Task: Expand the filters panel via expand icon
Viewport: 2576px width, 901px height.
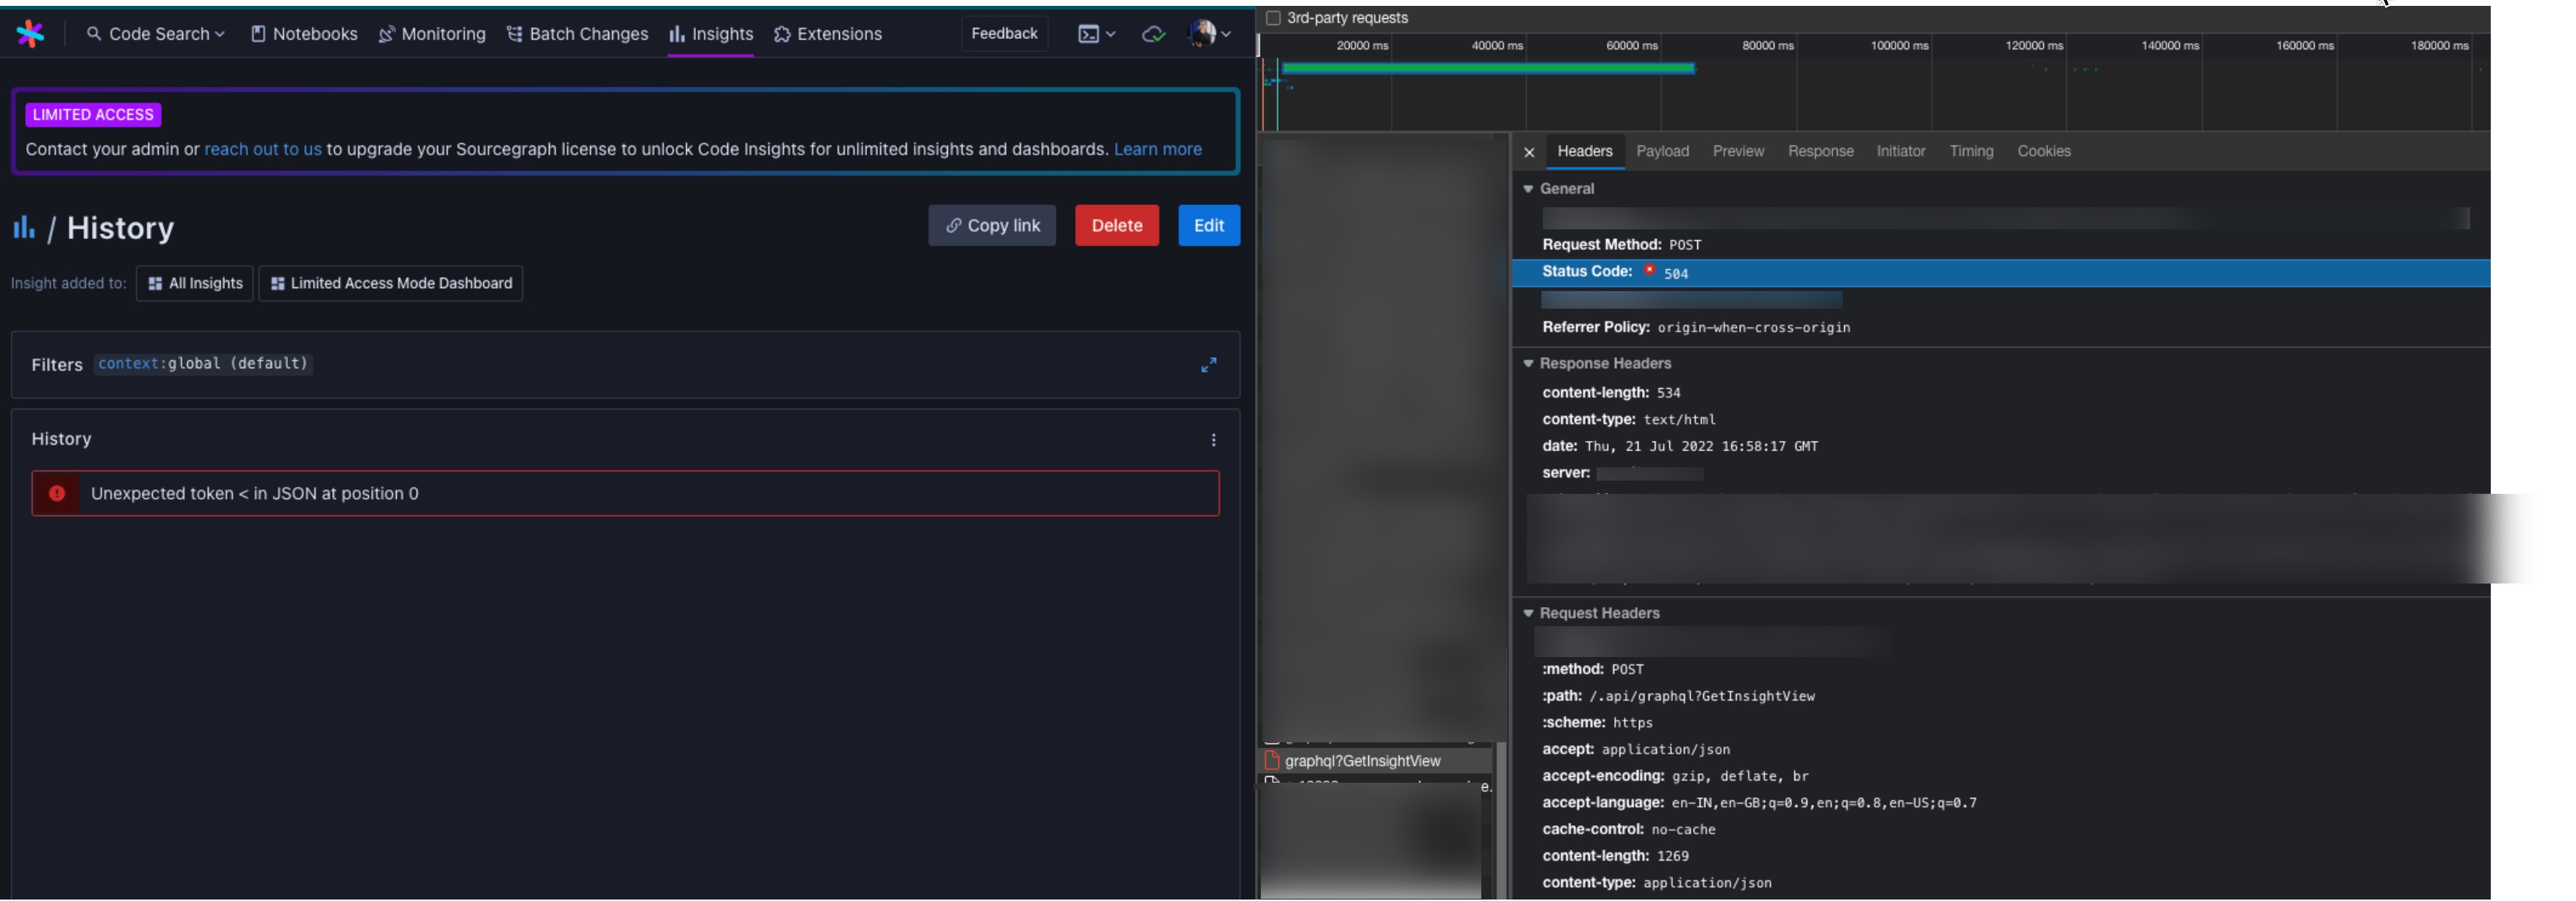Action: pyautogui.click(x=1208, y=365)
